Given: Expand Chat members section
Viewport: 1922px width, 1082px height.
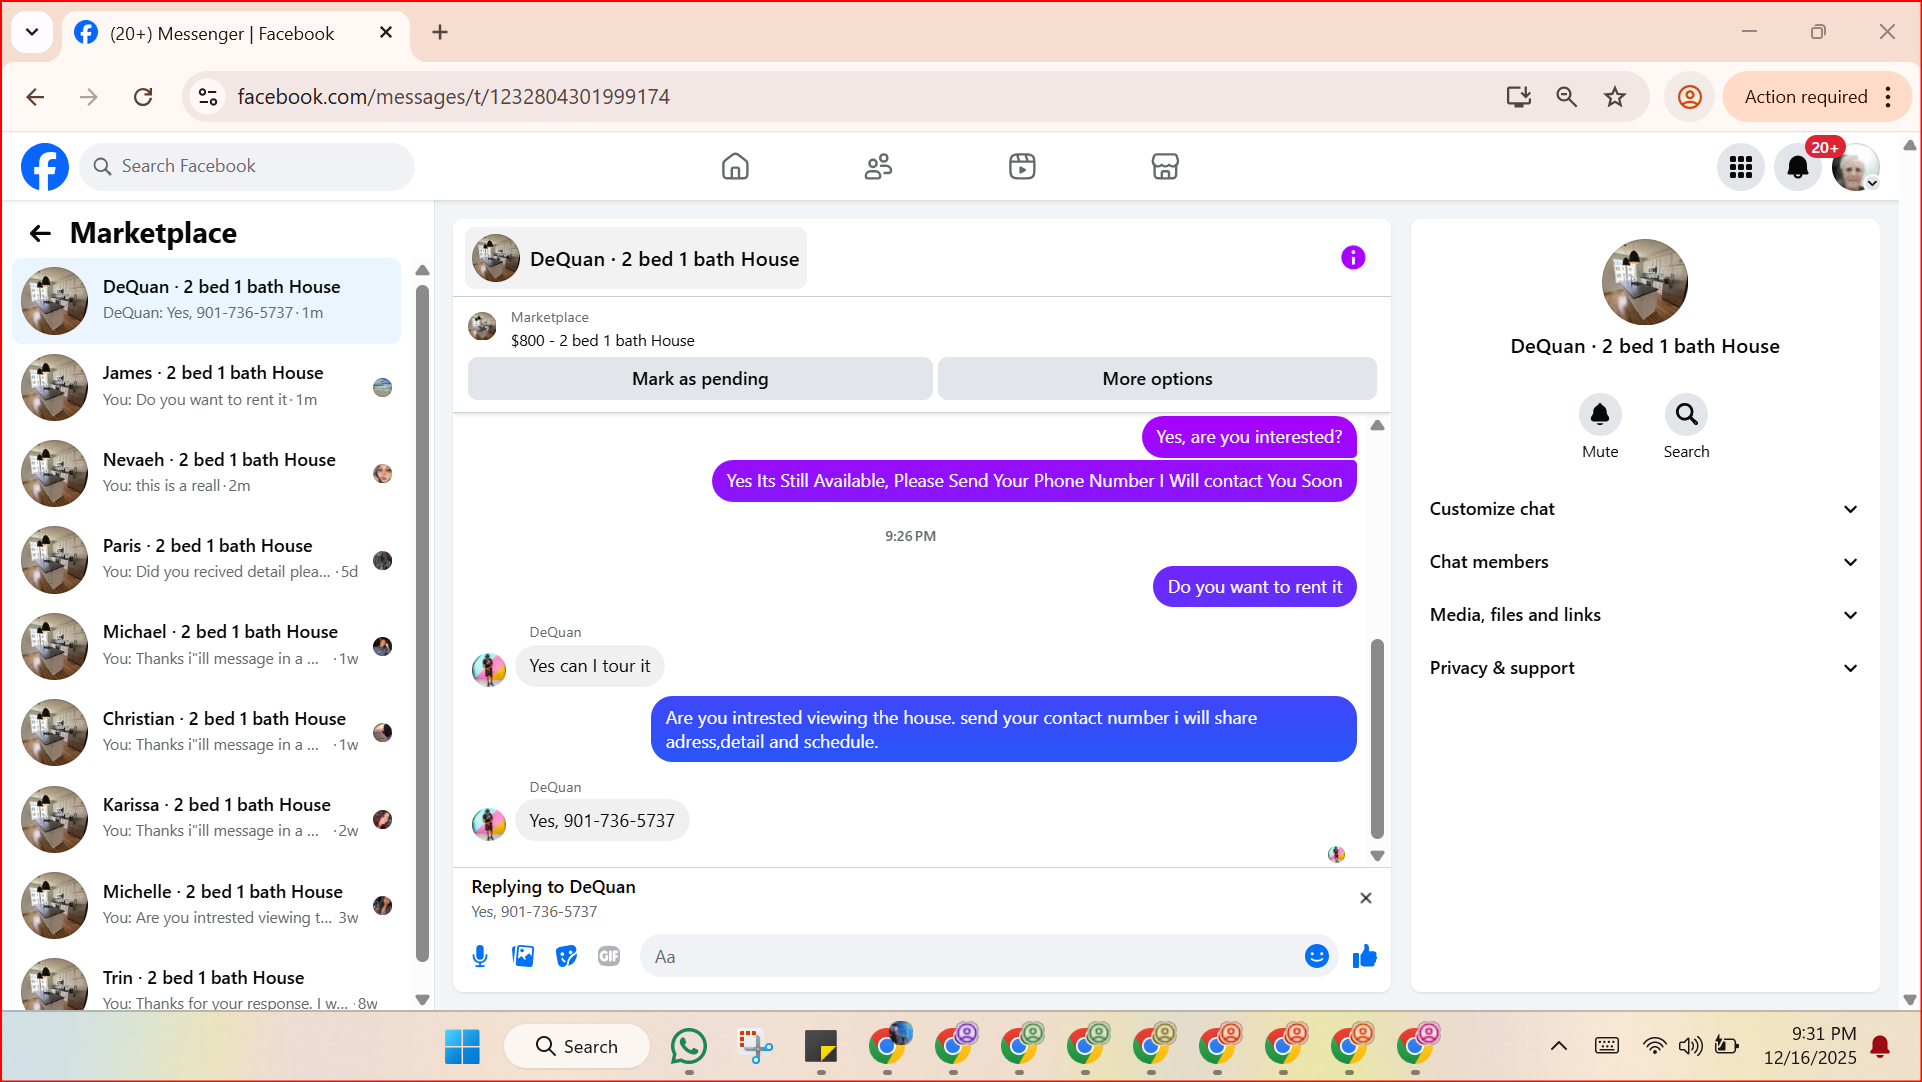Looking at the screenshot, I should click(1645, 562).
